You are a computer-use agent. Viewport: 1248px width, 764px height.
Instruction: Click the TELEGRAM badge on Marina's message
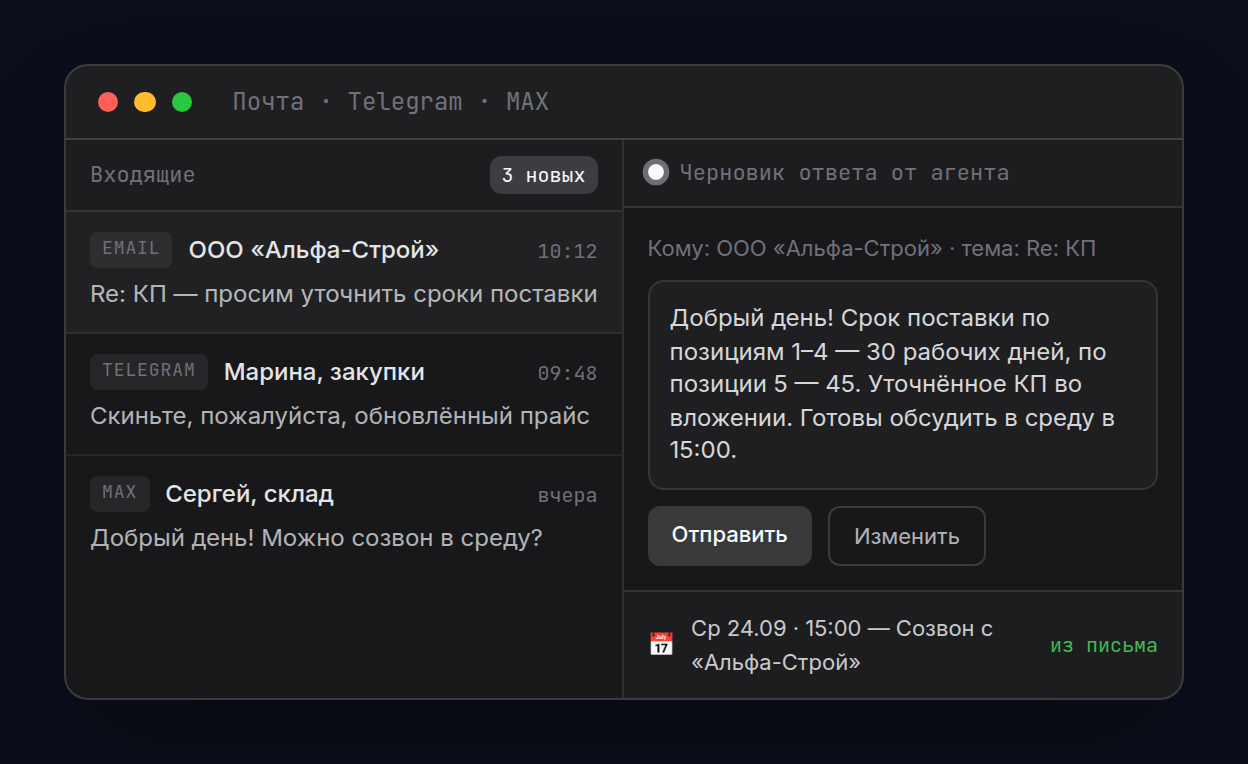click(149, 371)
